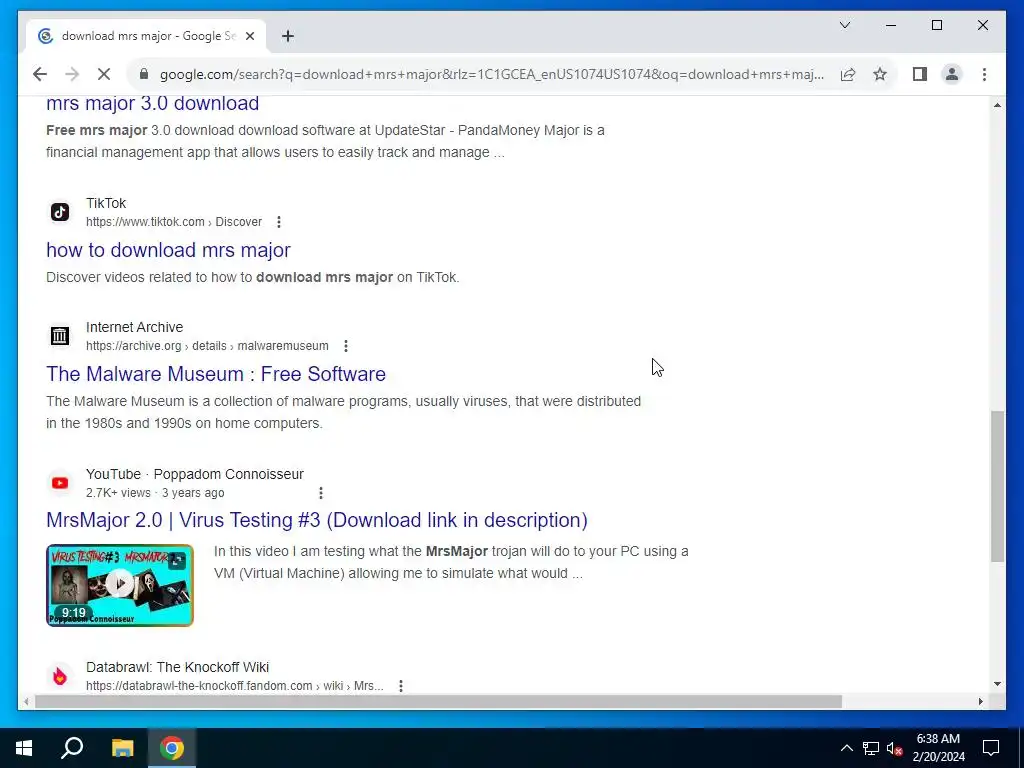
Task: Click the scroll right arrow
Action: click(980, 701)
